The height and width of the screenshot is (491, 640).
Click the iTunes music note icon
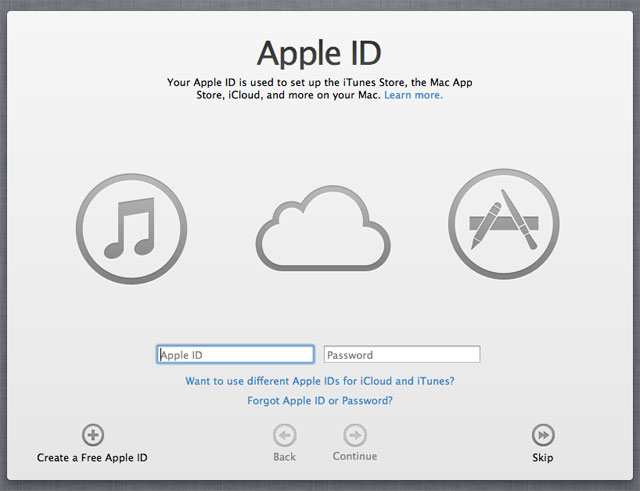coord(131,229)
